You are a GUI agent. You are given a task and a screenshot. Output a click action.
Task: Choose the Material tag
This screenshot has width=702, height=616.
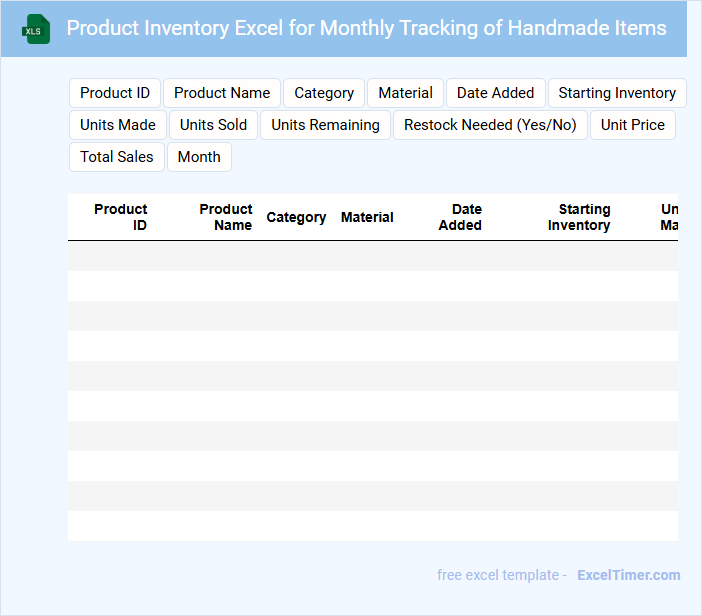(405, 93)
